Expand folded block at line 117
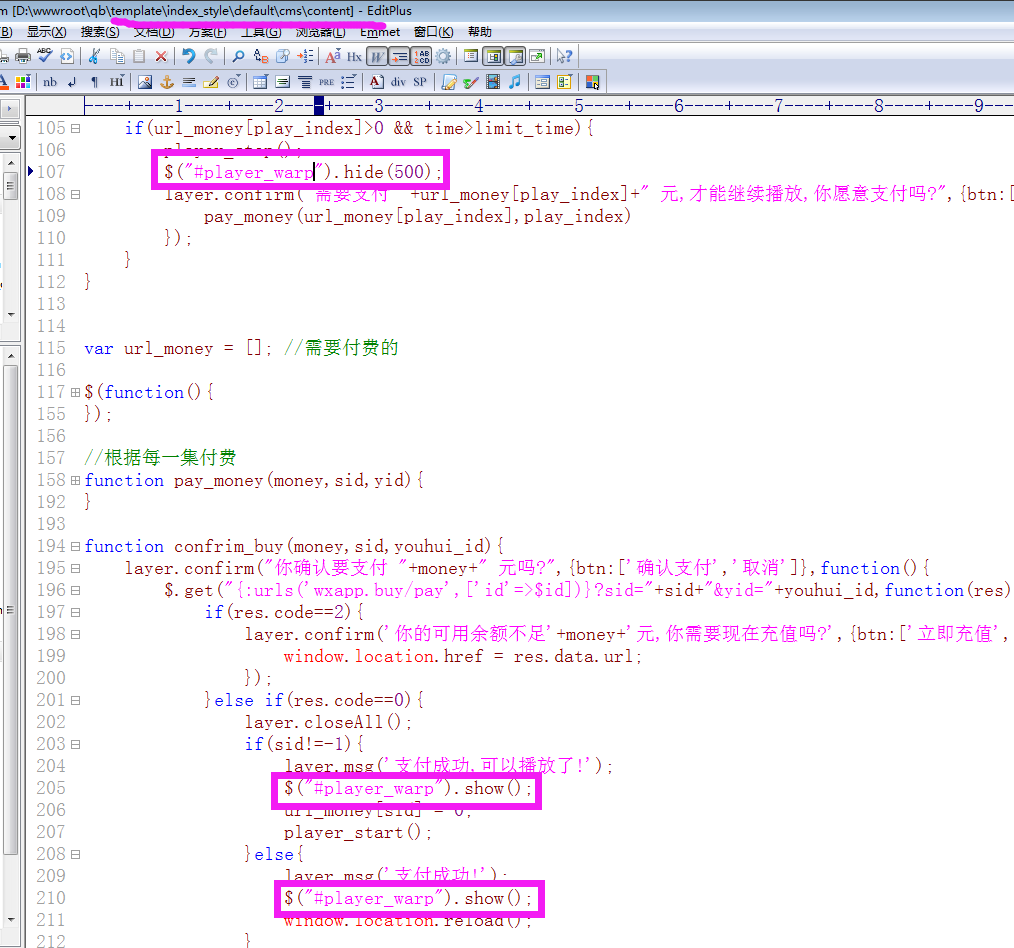This screenshot has height=948, width=1014. 76,392
